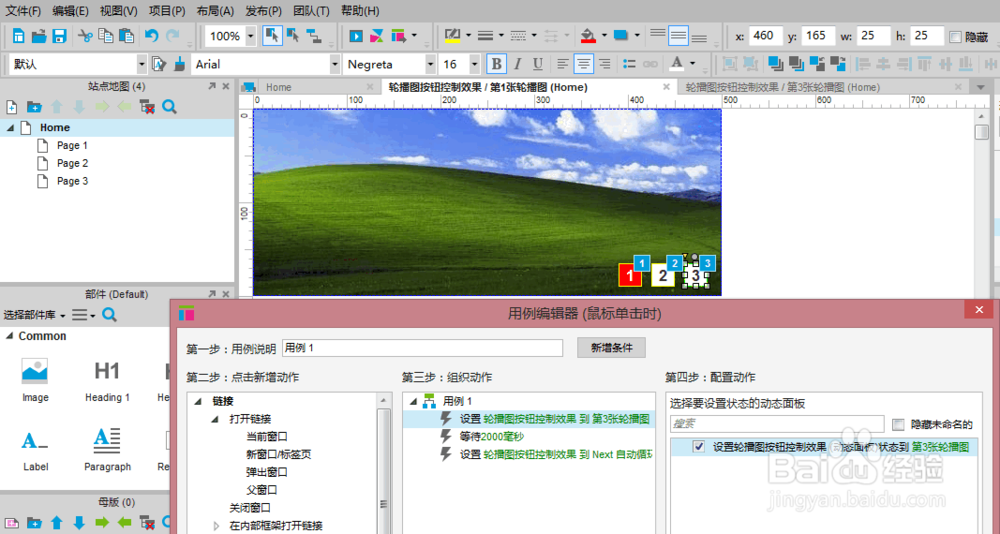Expand 在内部框架打开链接 tree node

(216, 526)
